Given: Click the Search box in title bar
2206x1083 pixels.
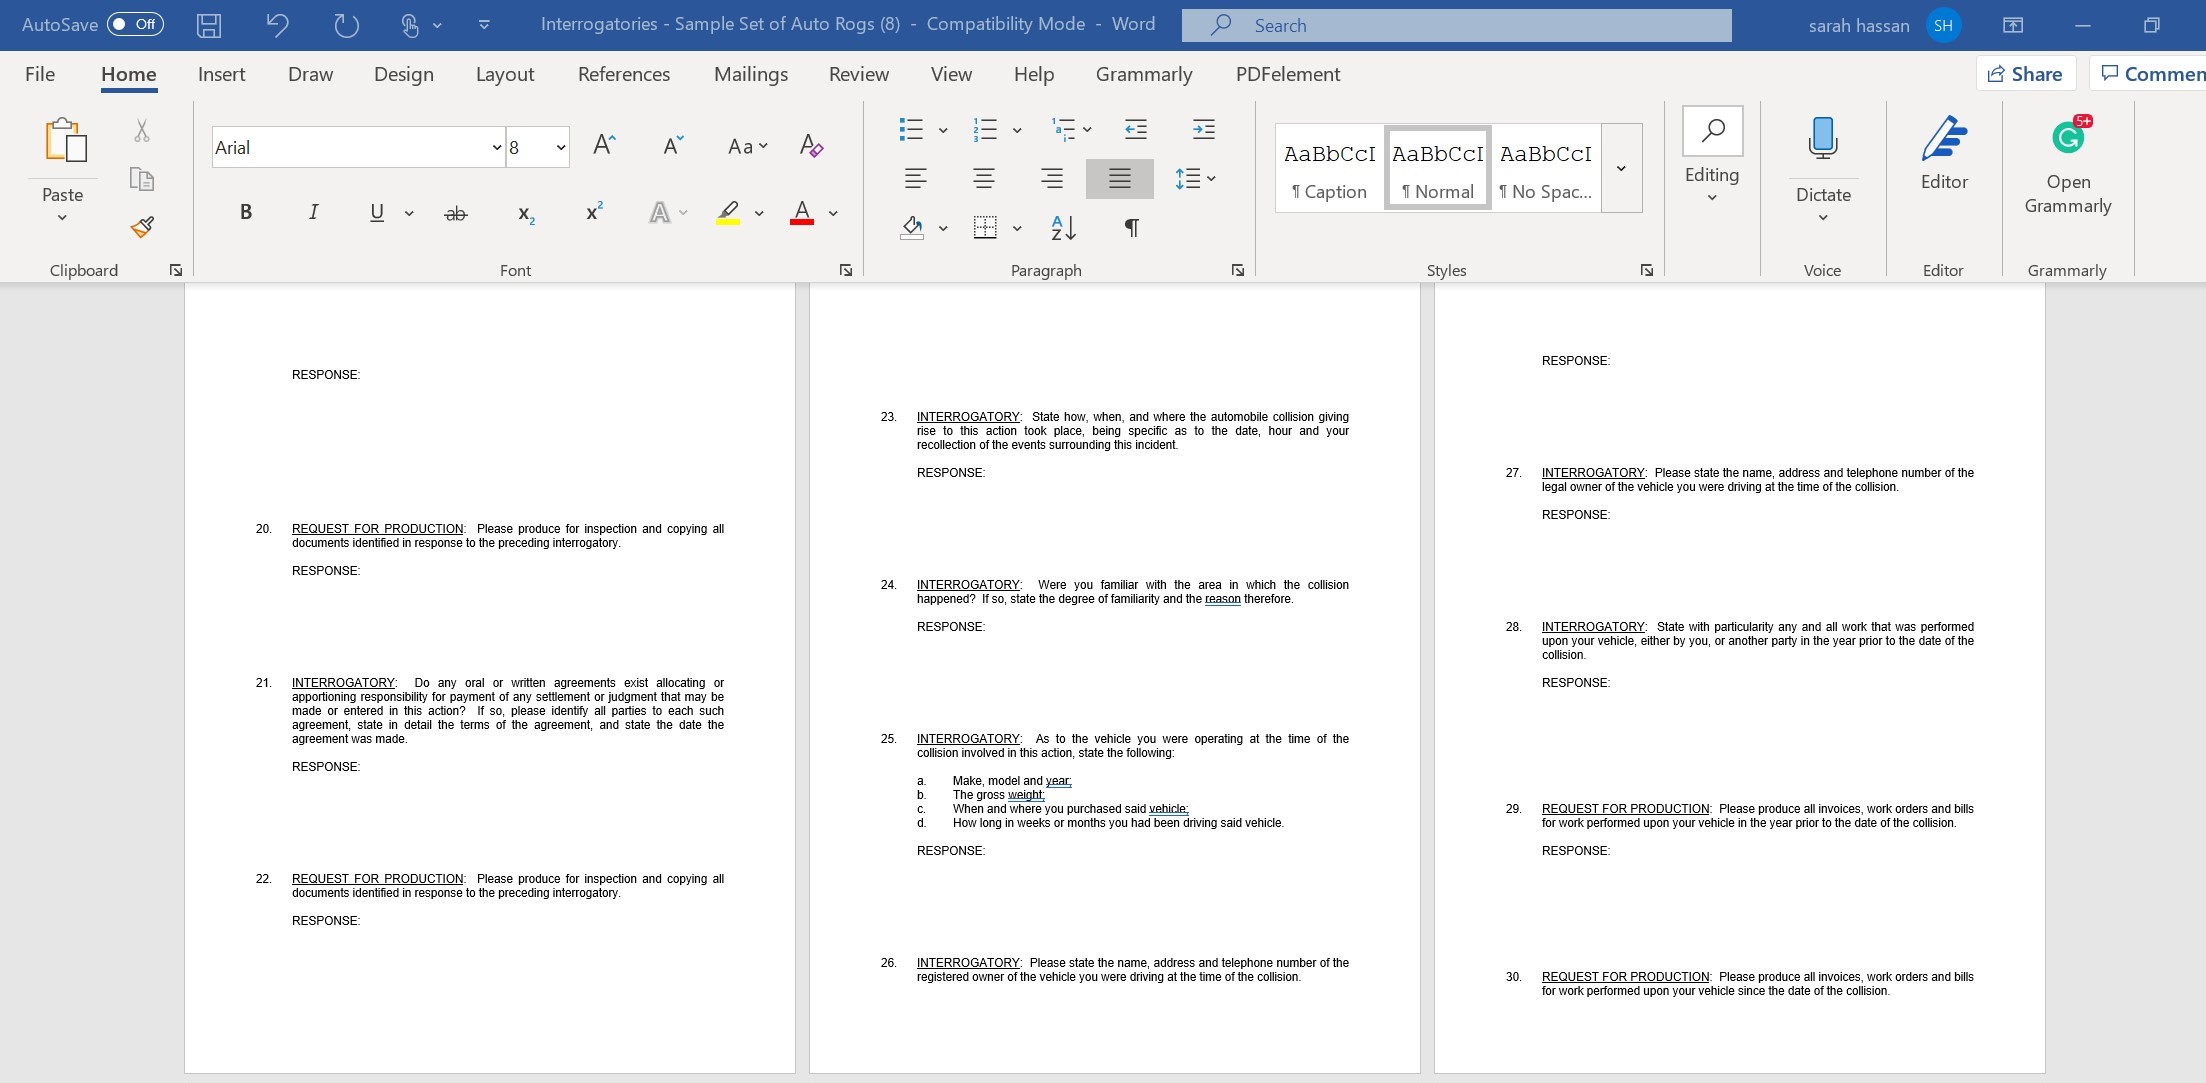Looking at the screenshot, I should [x=1455, y=26].
